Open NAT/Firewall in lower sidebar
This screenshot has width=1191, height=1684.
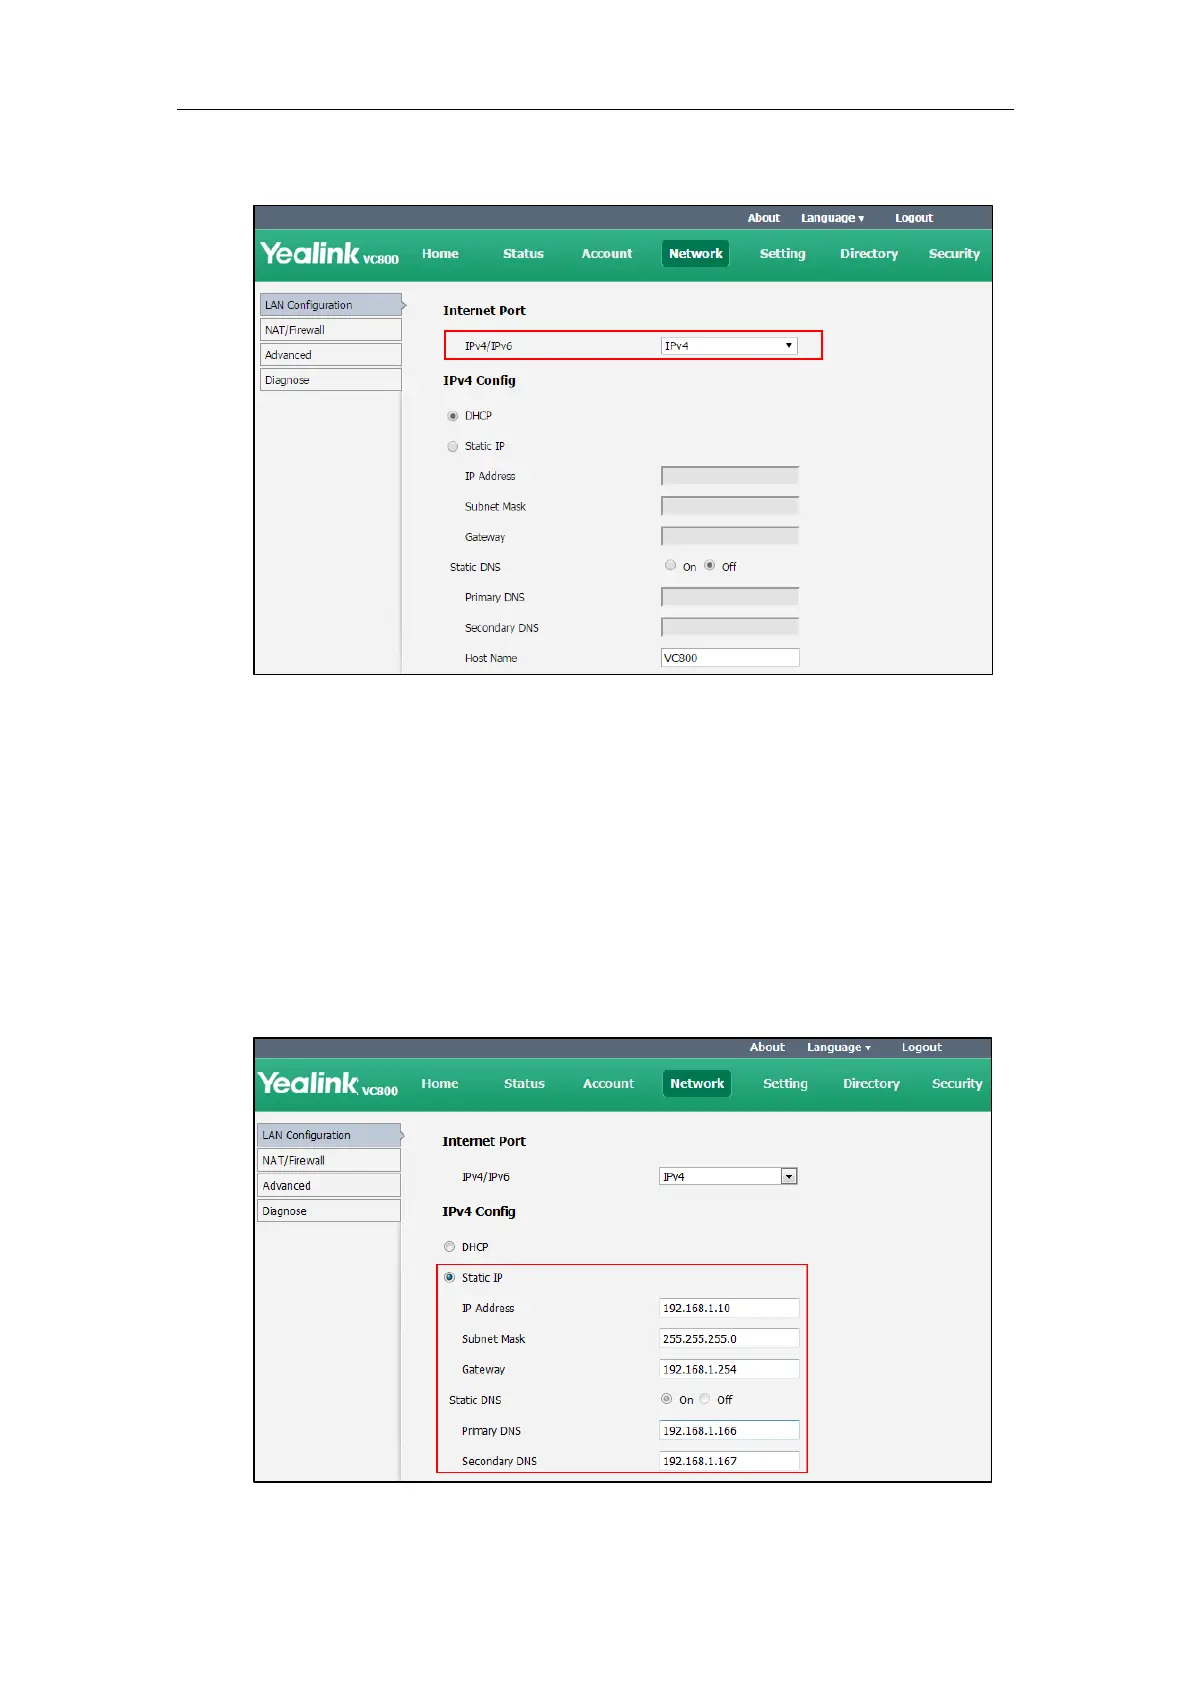point(329,1160)
